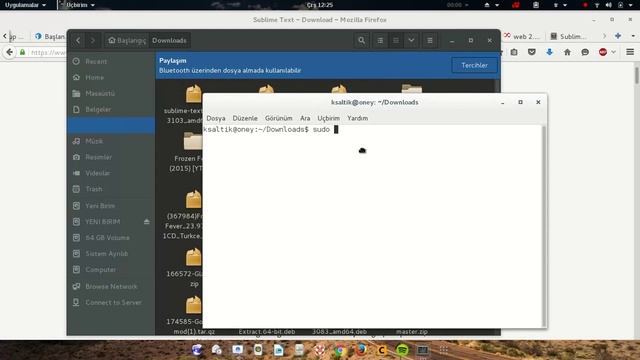Open Home in Files sidebar

click(111, 77)
